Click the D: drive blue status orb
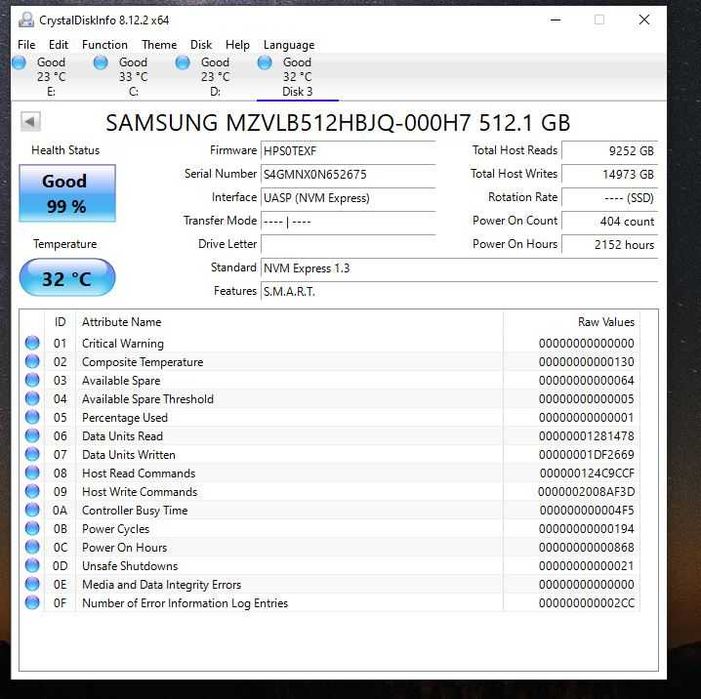701x699 pixels. click(x=182, y=63)
